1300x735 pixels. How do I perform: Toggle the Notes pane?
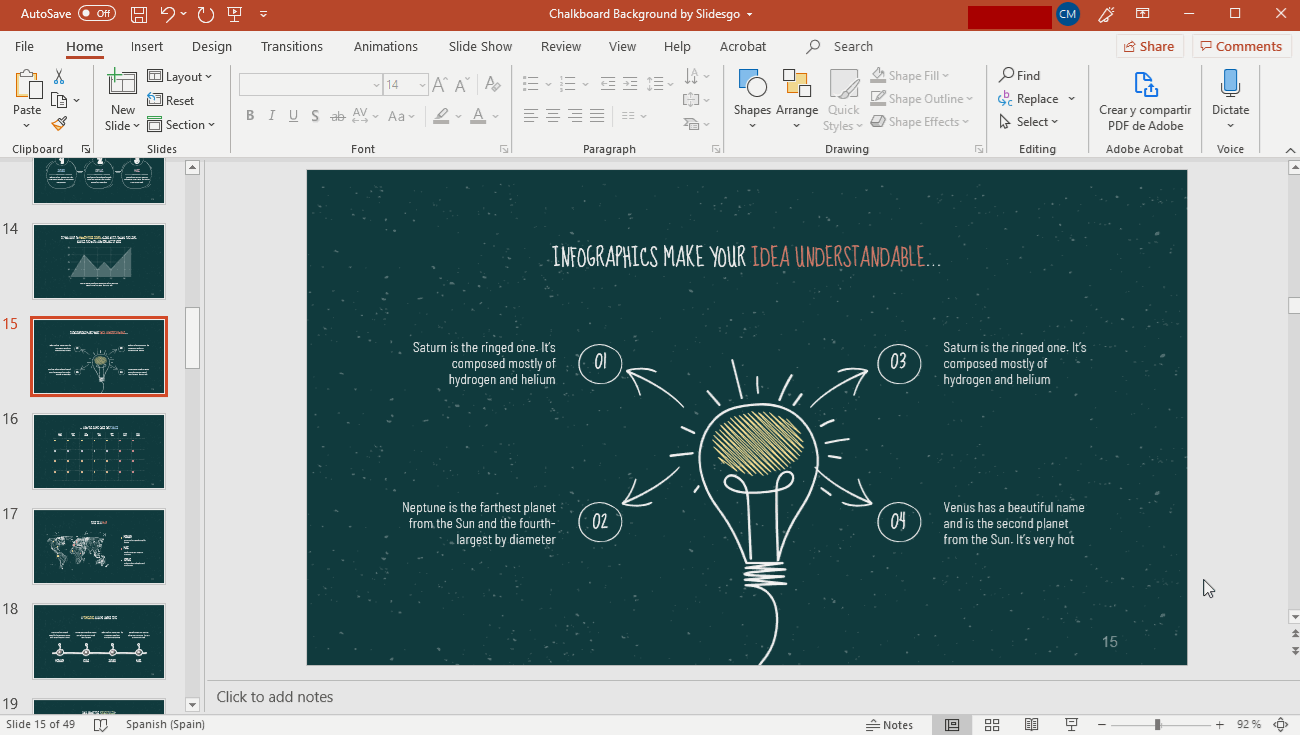(x=889, y=724)
